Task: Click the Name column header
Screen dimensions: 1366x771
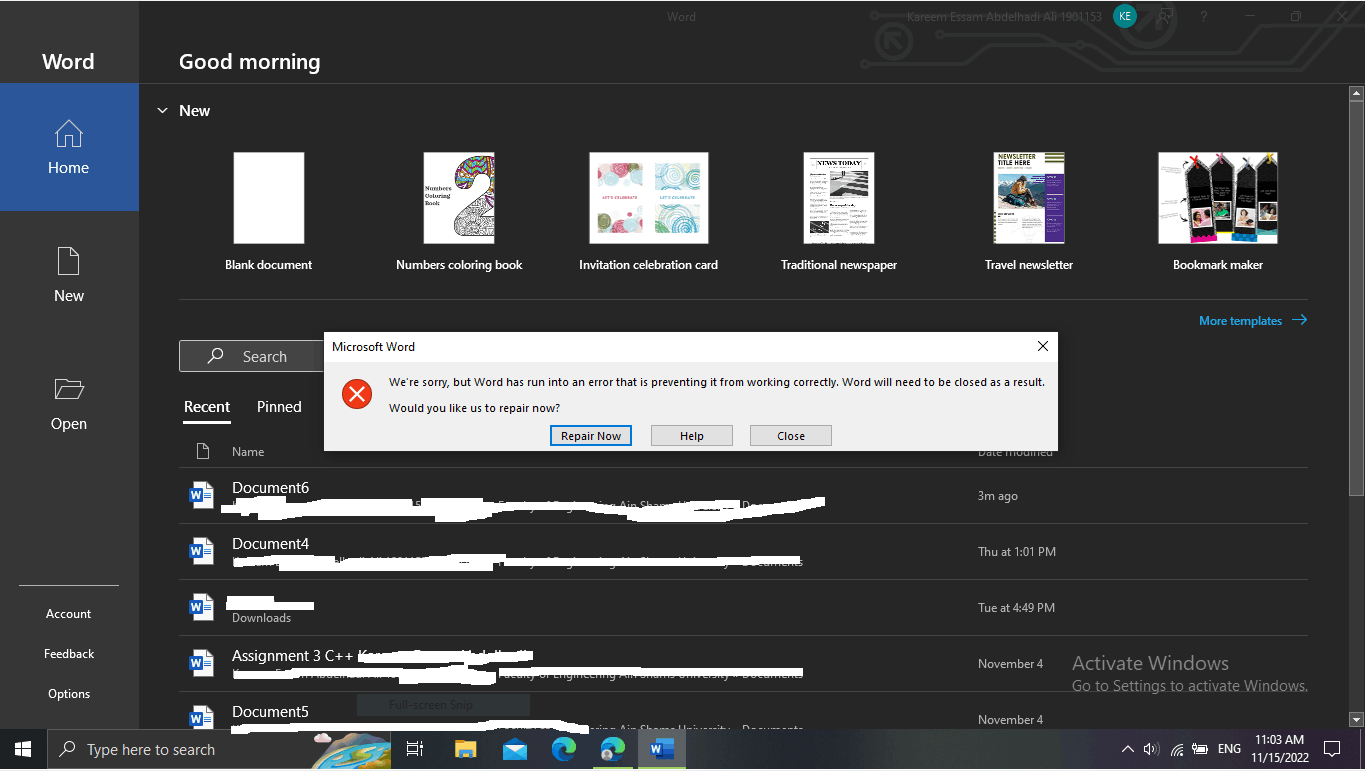Action: tap(248, 452)
